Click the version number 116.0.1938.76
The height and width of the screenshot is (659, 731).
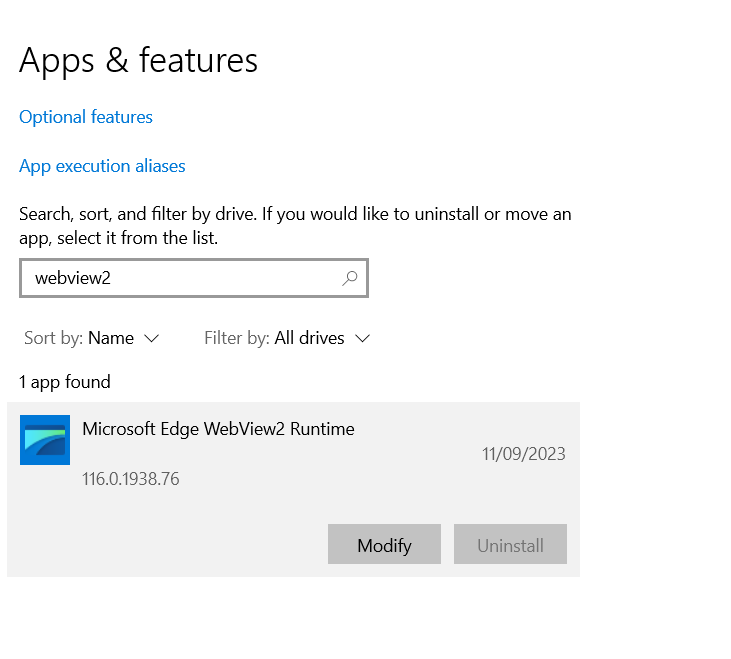[131, 479]
